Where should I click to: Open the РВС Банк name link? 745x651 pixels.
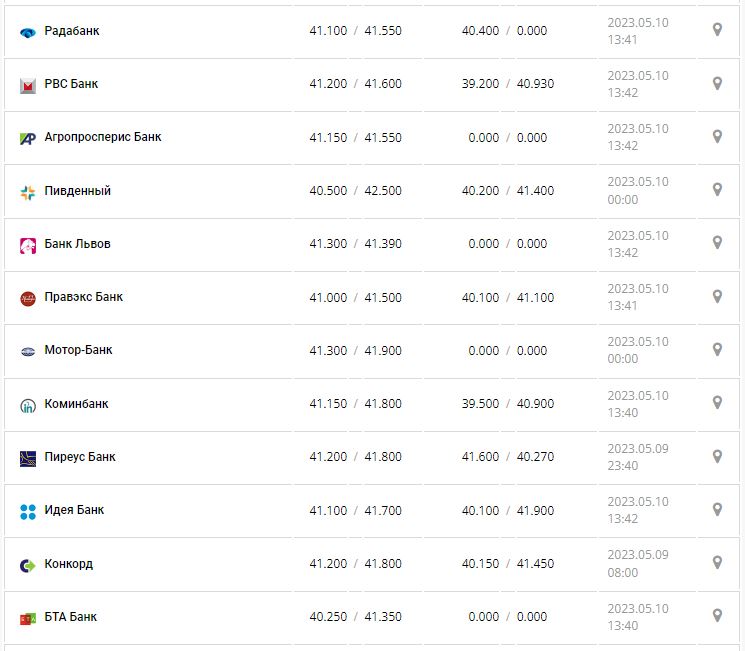(x=71, y=84)
